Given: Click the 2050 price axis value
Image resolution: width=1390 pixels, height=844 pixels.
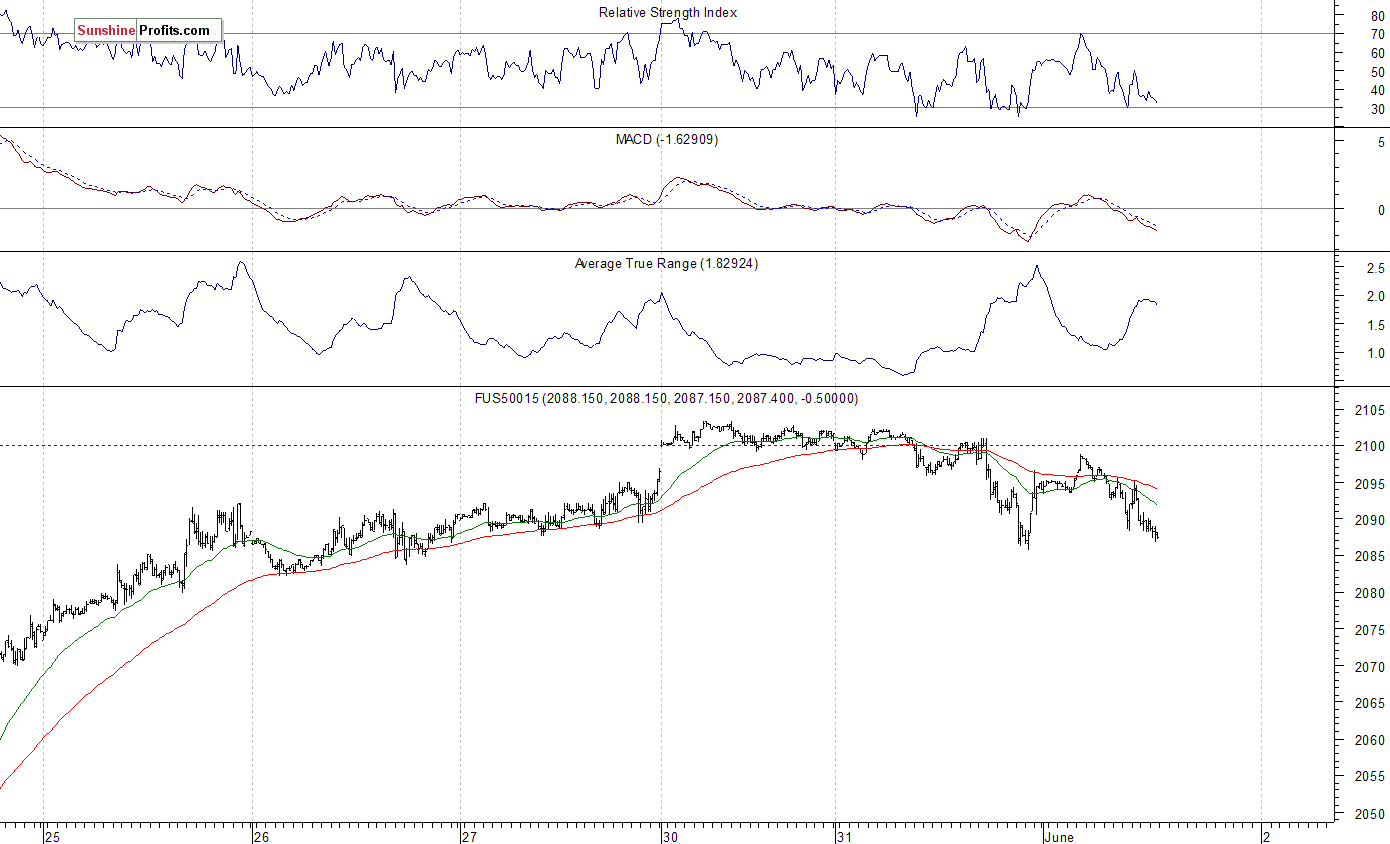Looking at the screenshot, I should pyautogui.click(x=1372, y=814).
